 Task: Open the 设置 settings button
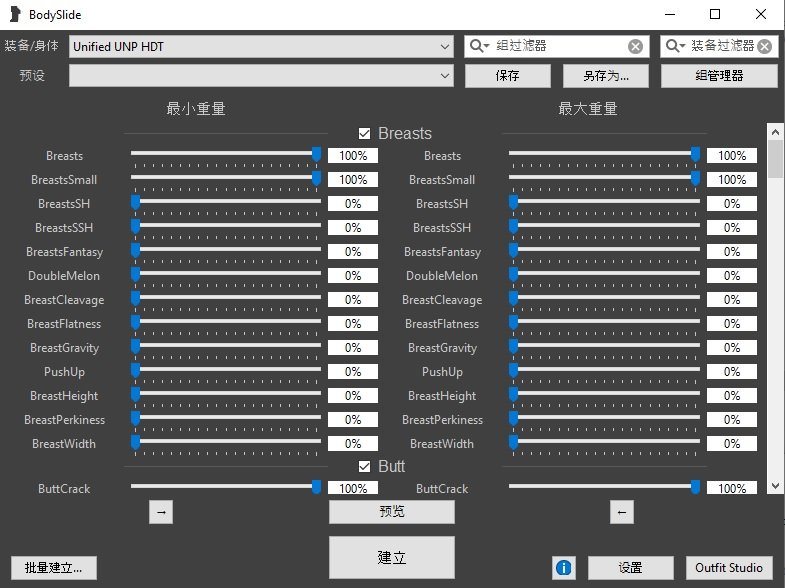pyautogui.click(x=630, y=567)
